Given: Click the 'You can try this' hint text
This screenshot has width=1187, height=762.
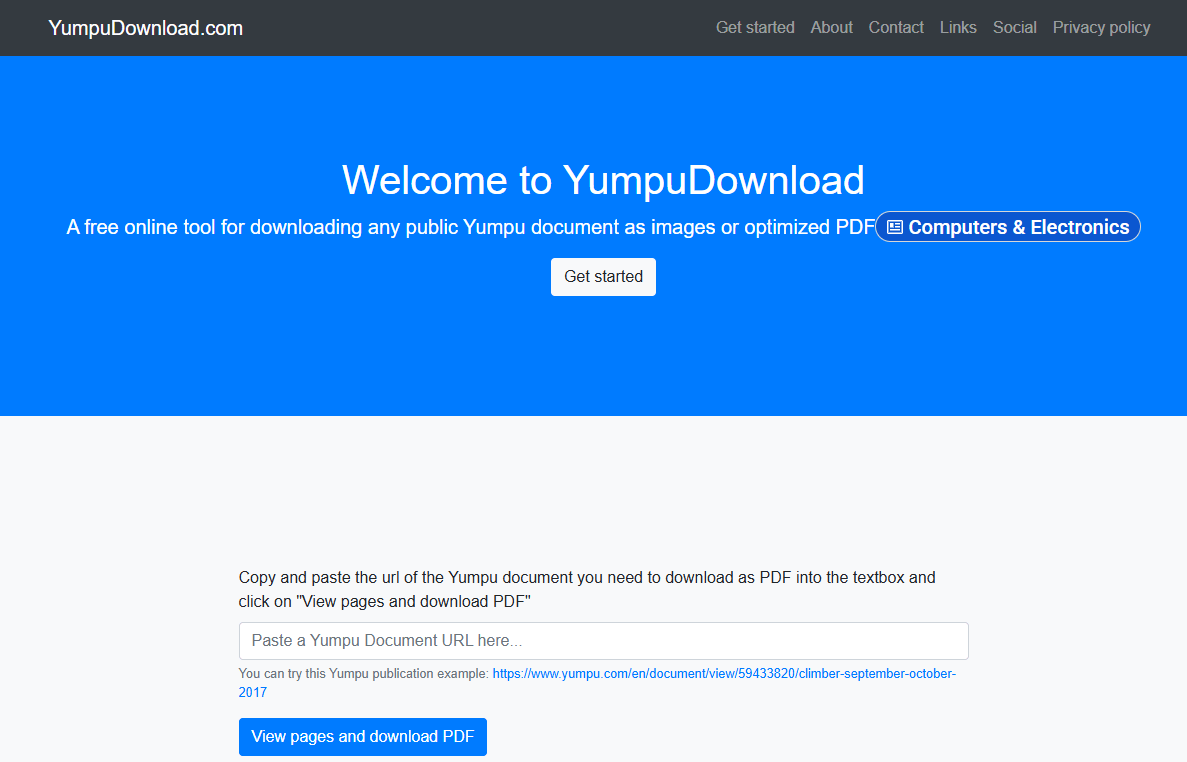Looking at the screenshot, I should coord(363,673).
